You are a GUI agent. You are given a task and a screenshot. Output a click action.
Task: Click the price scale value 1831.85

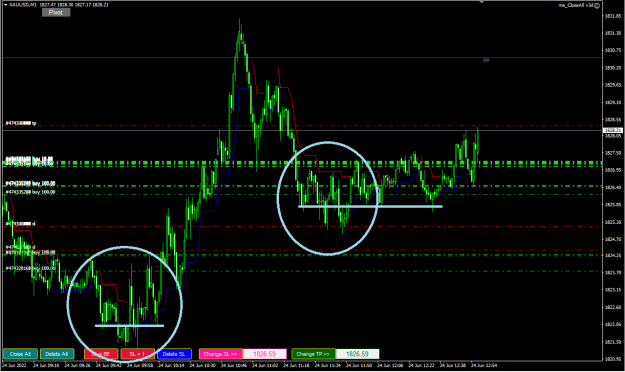613,16
